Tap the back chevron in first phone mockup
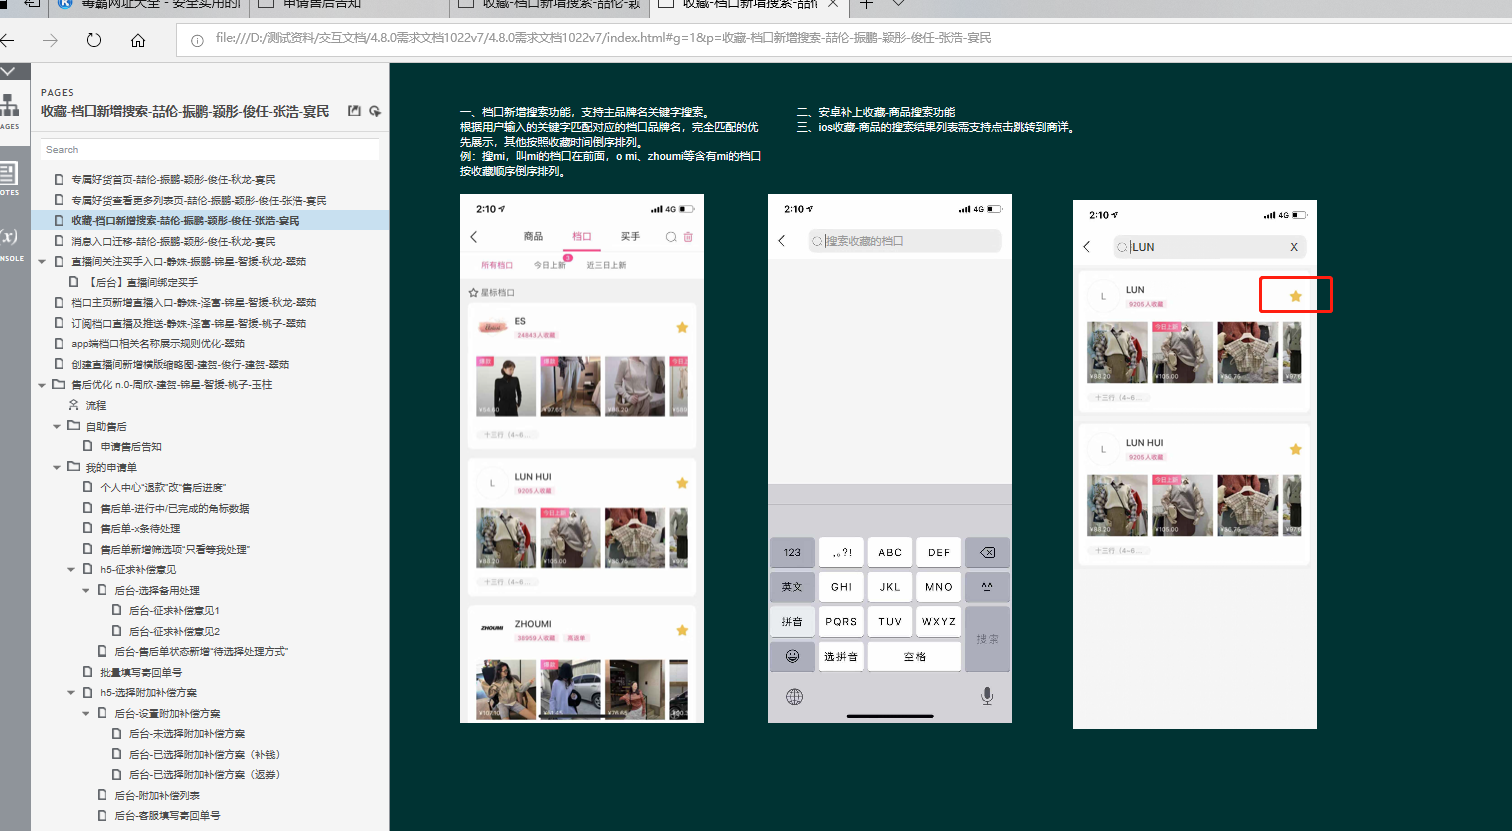 point(474,237)
